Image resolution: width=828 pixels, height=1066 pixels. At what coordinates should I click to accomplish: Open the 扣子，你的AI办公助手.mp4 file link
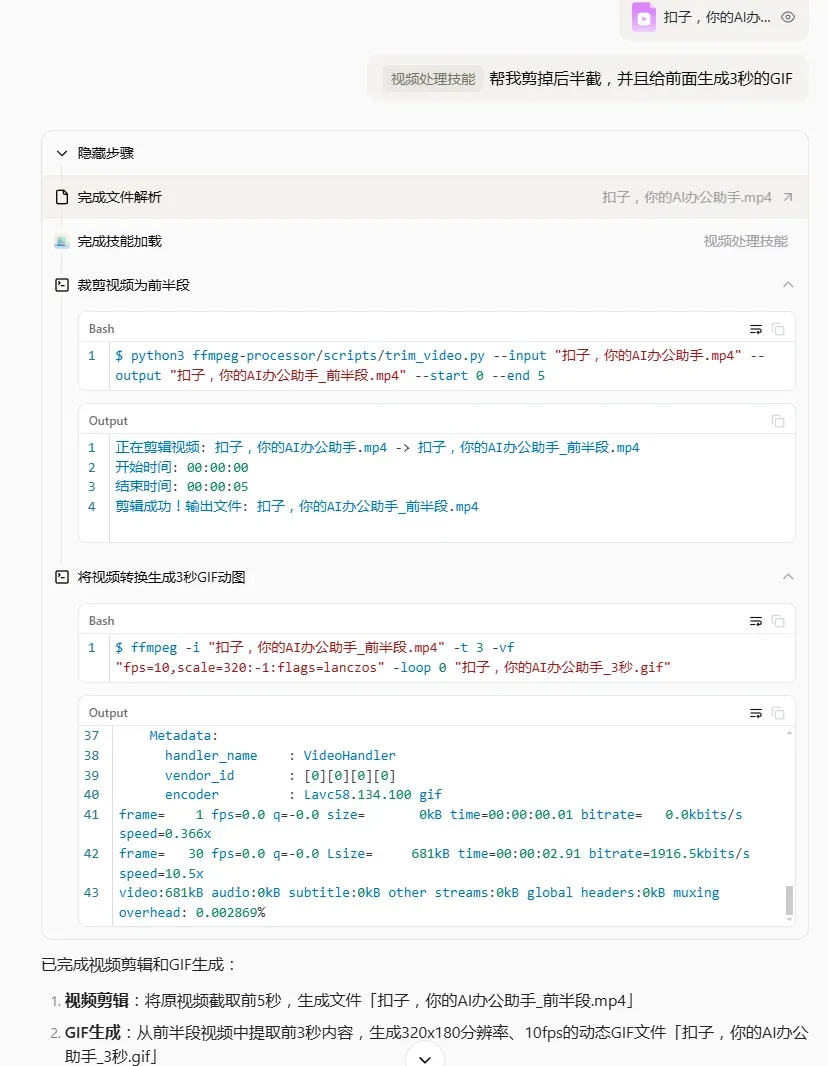686,197
